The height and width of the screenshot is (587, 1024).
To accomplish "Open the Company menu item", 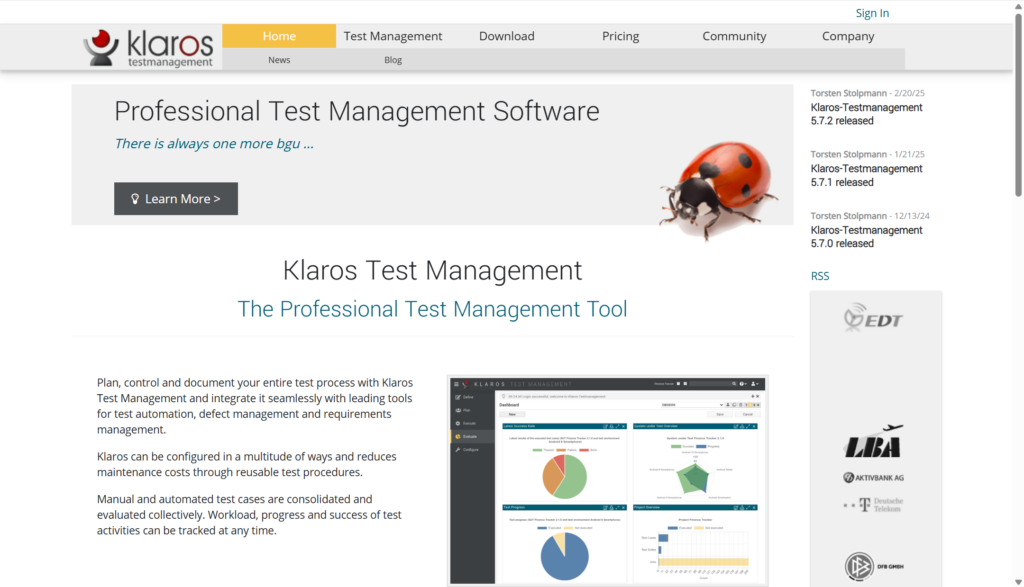I will [848, 36].
